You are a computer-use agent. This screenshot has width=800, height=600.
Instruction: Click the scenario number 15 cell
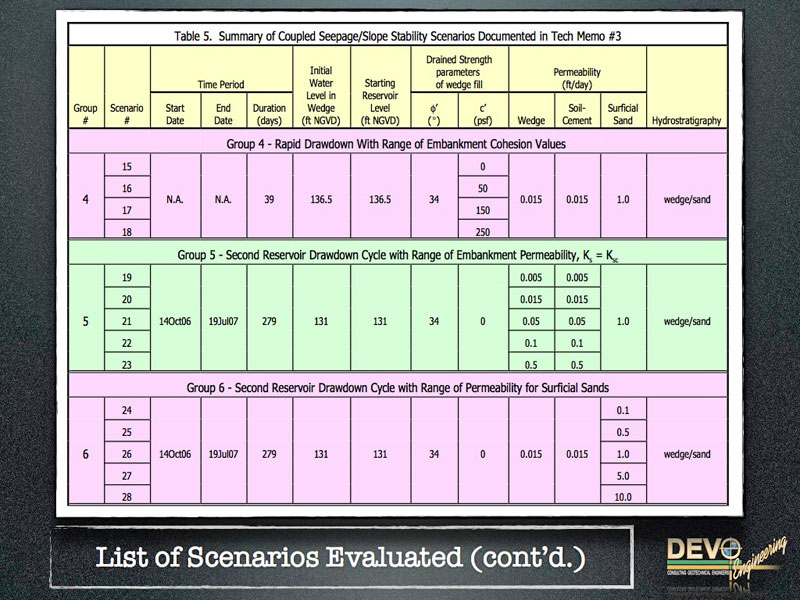click(x=127, y=166)
